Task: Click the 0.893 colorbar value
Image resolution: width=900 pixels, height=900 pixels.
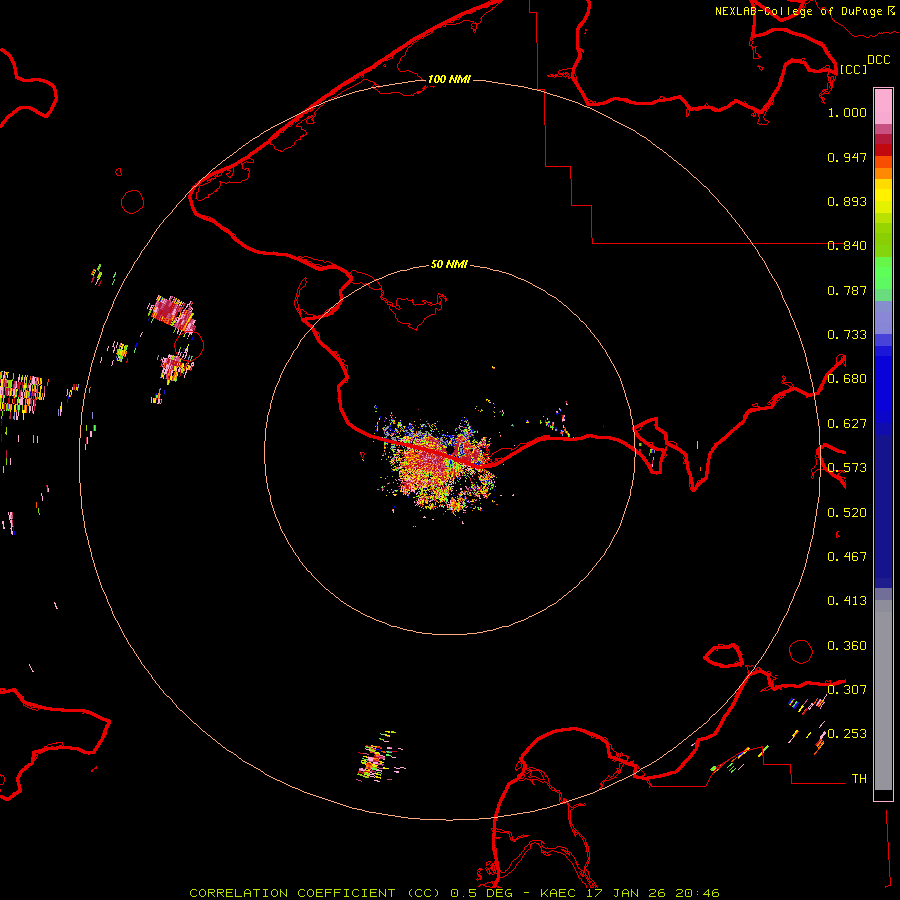Action: [847, 201]
